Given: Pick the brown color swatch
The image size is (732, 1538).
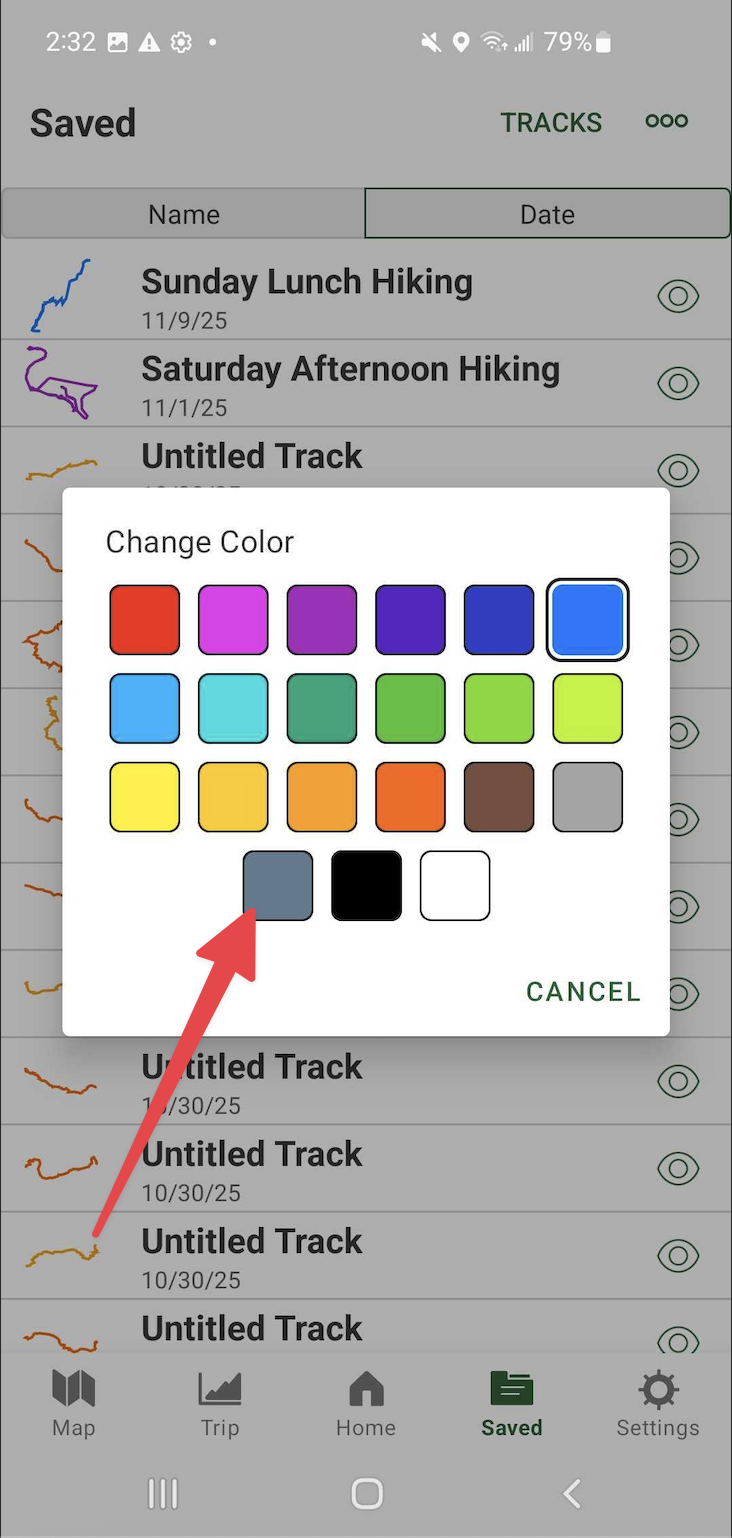Looking at the screenshot, I should (499, 797).
